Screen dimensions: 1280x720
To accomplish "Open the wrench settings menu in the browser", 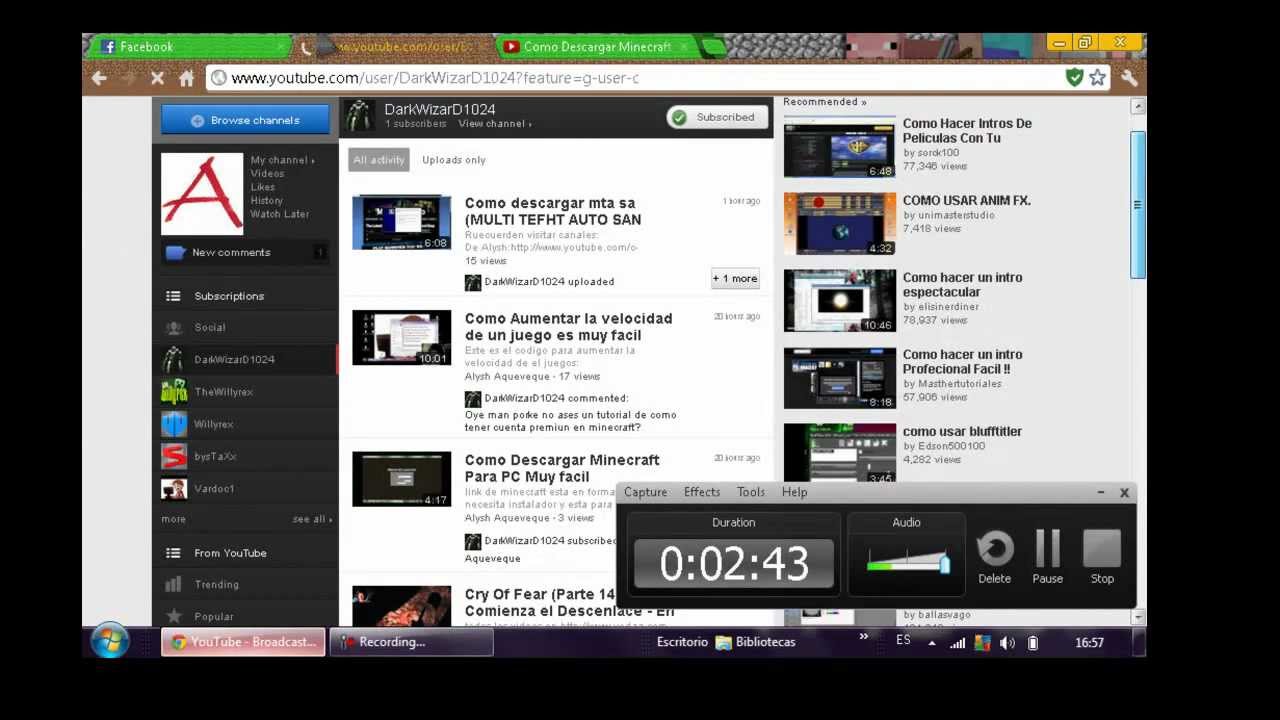I will pyautogui.click(x=1129, y=78).
